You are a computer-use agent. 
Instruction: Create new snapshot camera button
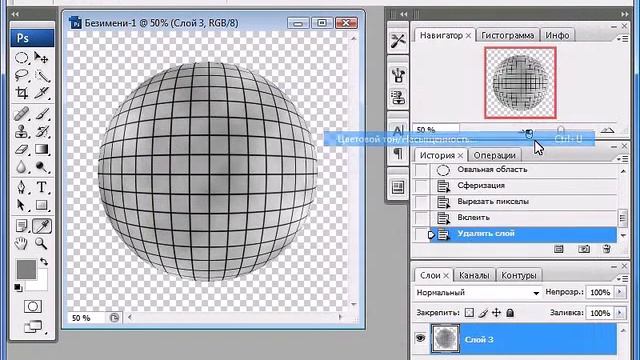(584, 249)
